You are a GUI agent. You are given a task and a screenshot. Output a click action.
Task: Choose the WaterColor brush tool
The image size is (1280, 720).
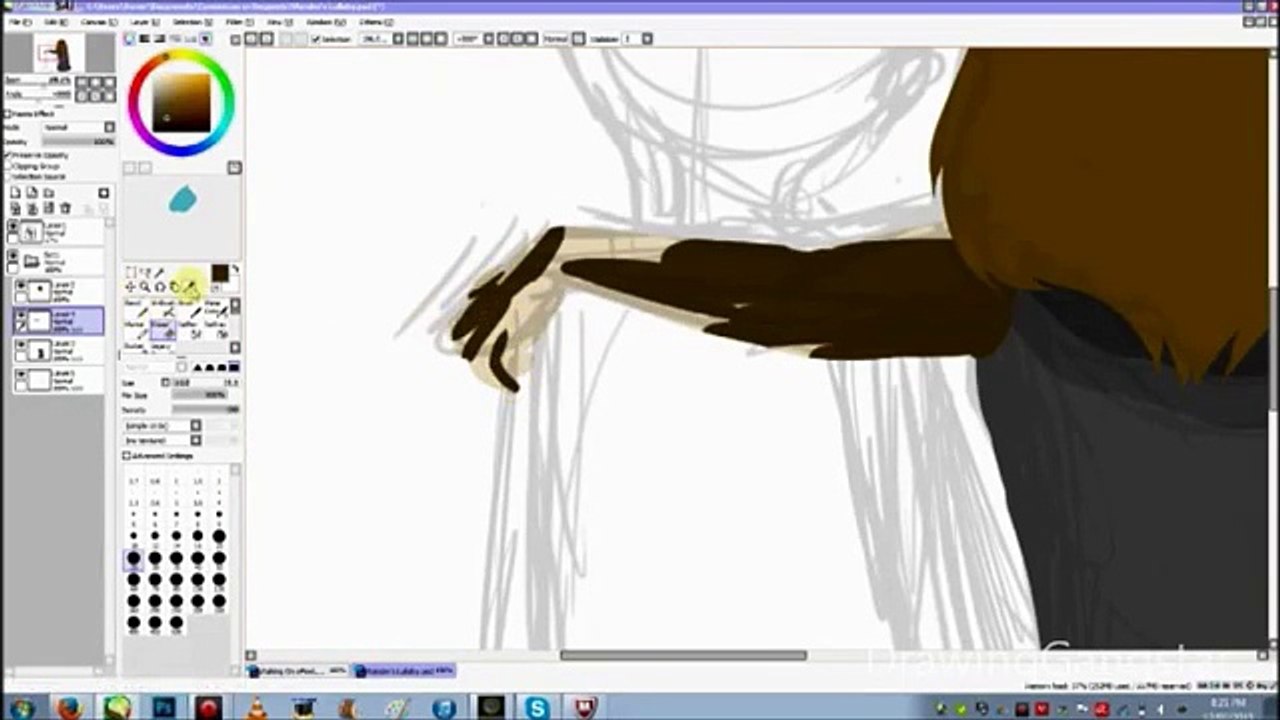coord(215,309)
